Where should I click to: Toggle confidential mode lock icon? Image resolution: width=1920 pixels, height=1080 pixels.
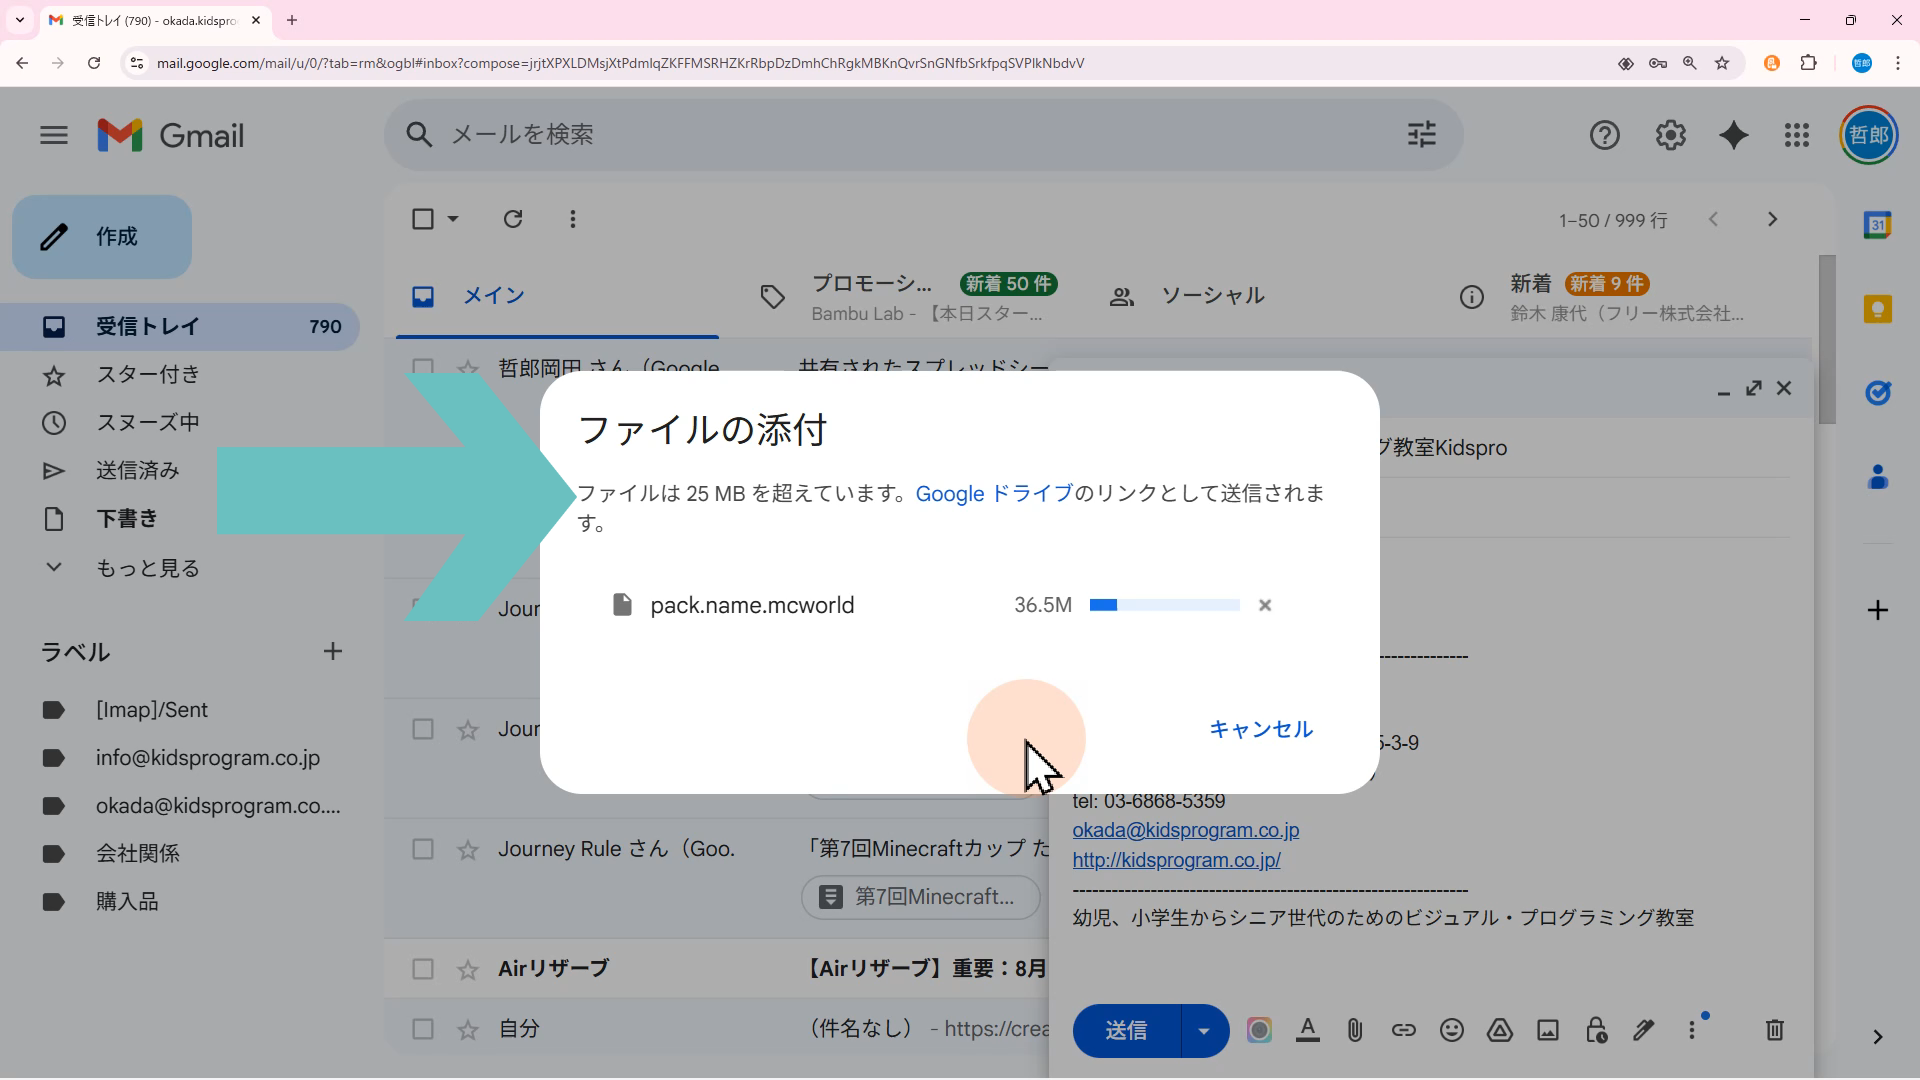coord(1596,1030)
